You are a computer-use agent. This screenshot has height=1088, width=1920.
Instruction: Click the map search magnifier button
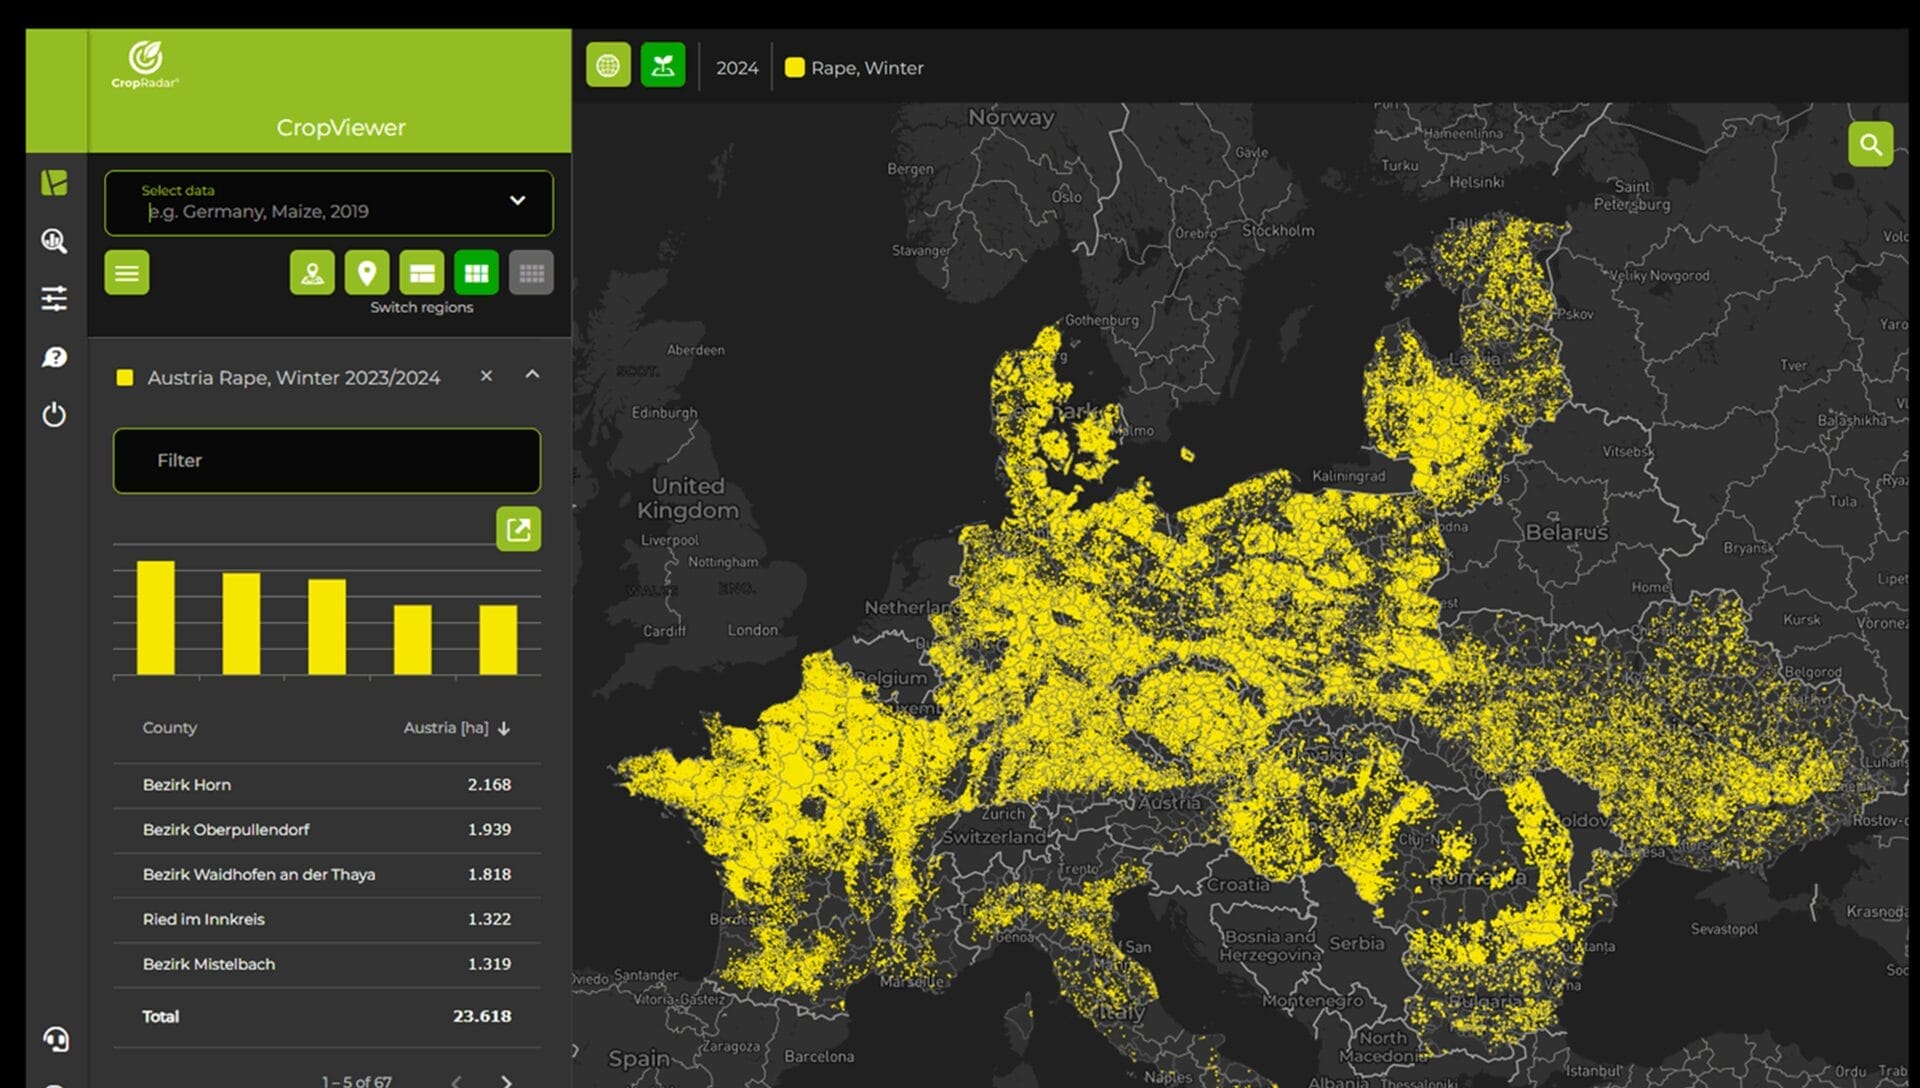click(x=1870, y=145)
